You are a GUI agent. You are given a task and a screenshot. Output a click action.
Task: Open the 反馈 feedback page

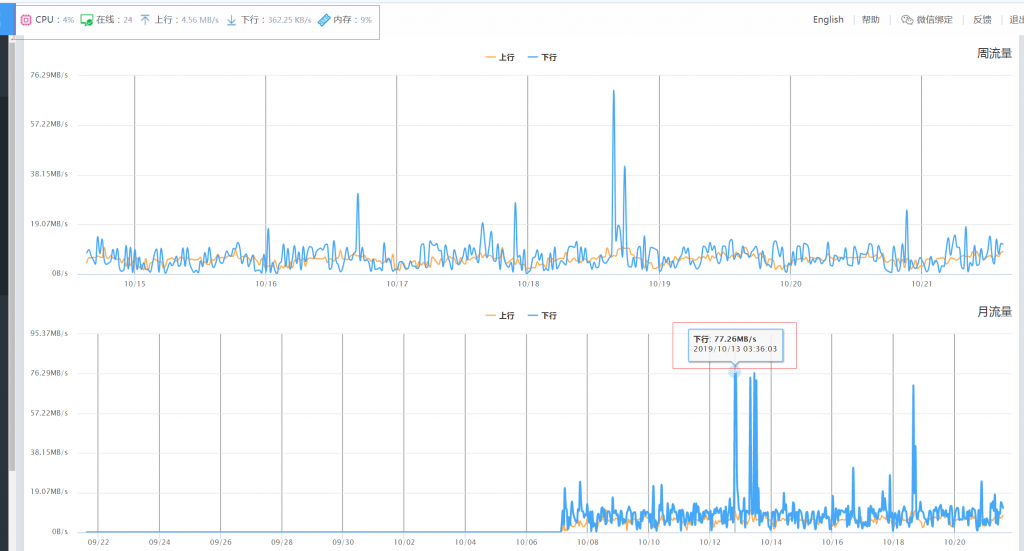tap(982, 20)
